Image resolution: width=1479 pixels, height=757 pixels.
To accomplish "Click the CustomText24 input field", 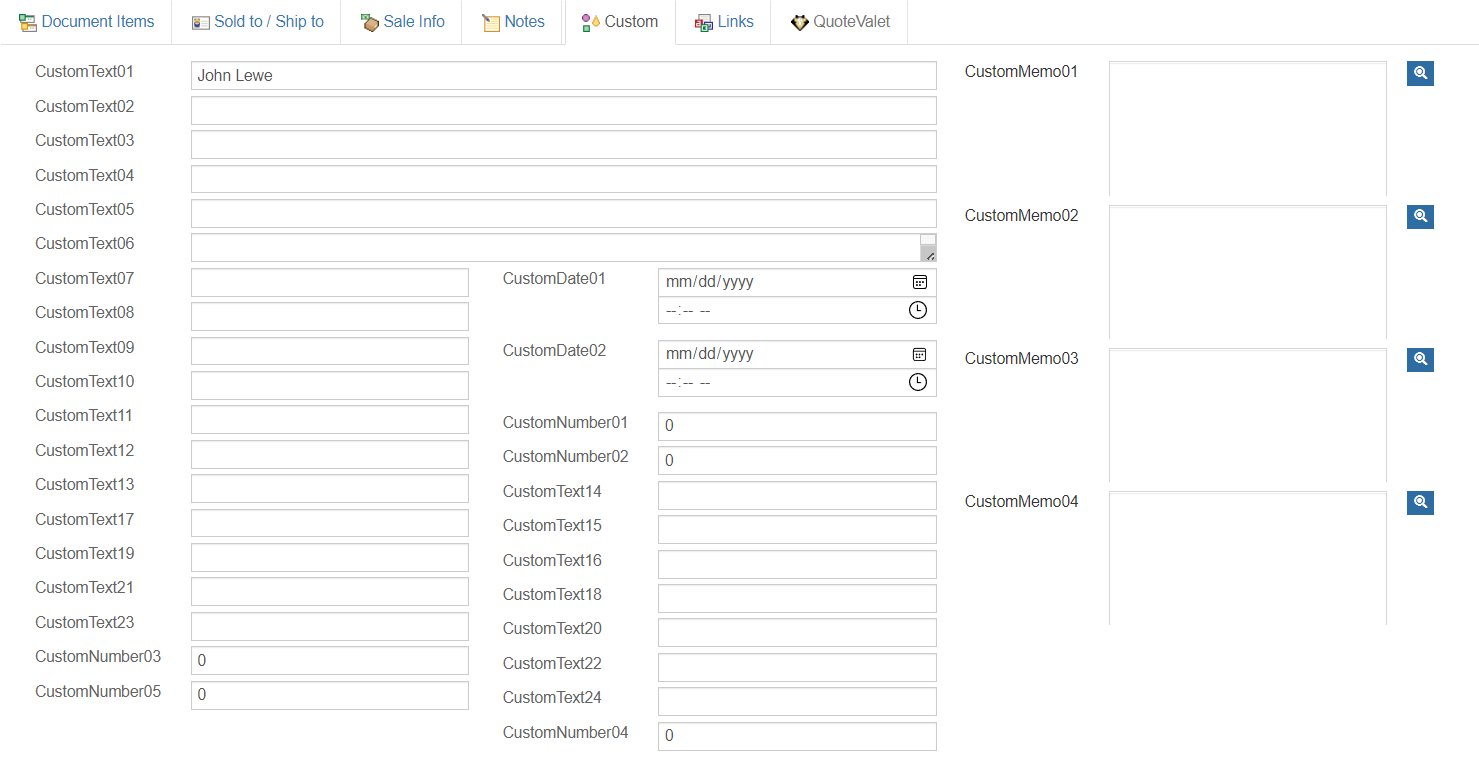I will coord(796,701).
